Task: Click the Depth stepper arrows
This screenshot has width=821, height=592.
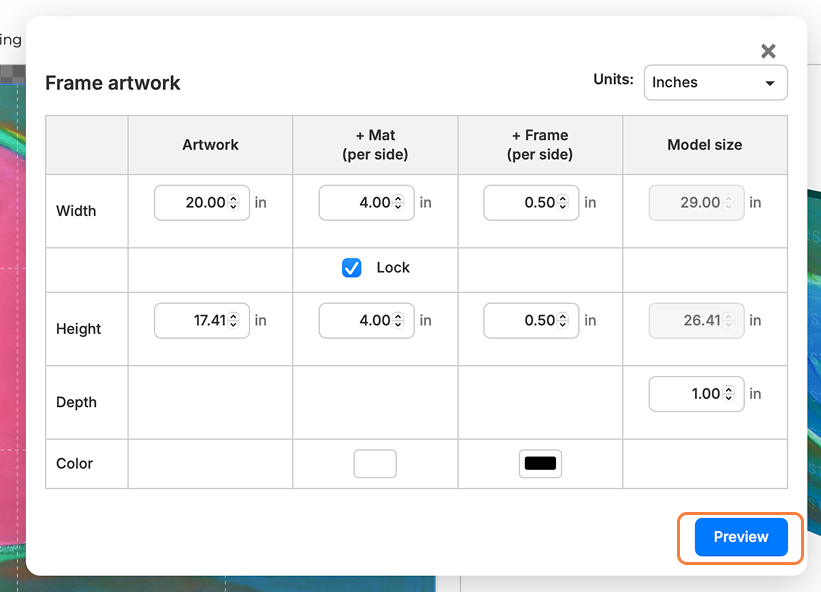Action: [x=728, y=394]
